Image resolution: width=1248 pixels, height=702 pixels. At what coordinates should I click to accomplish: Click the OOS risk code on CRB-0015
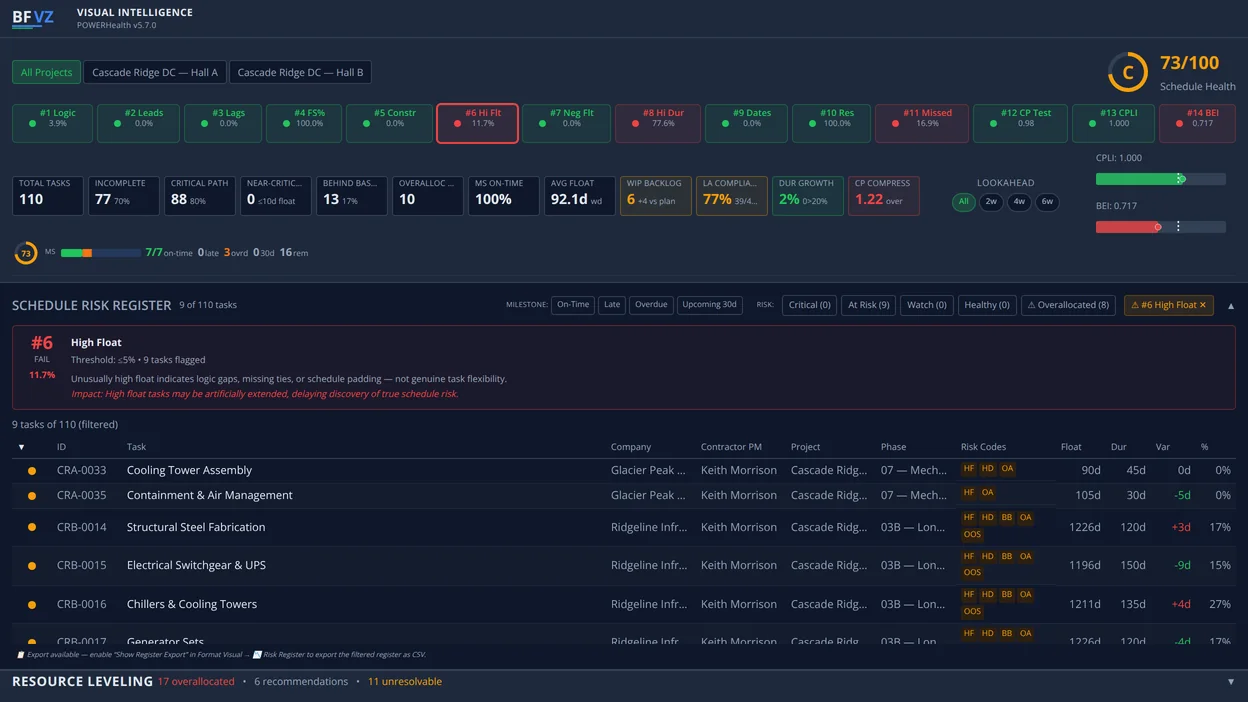(x=972, y=573)
